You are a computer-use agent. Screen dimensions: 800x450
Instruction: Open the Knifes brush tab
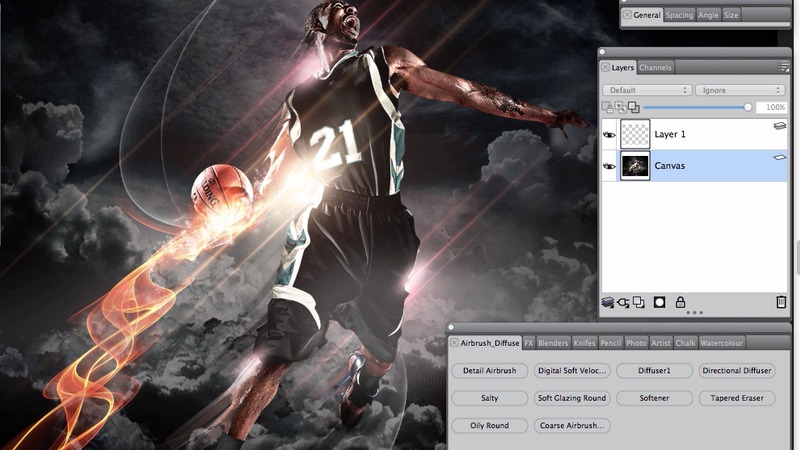(584, 343)
